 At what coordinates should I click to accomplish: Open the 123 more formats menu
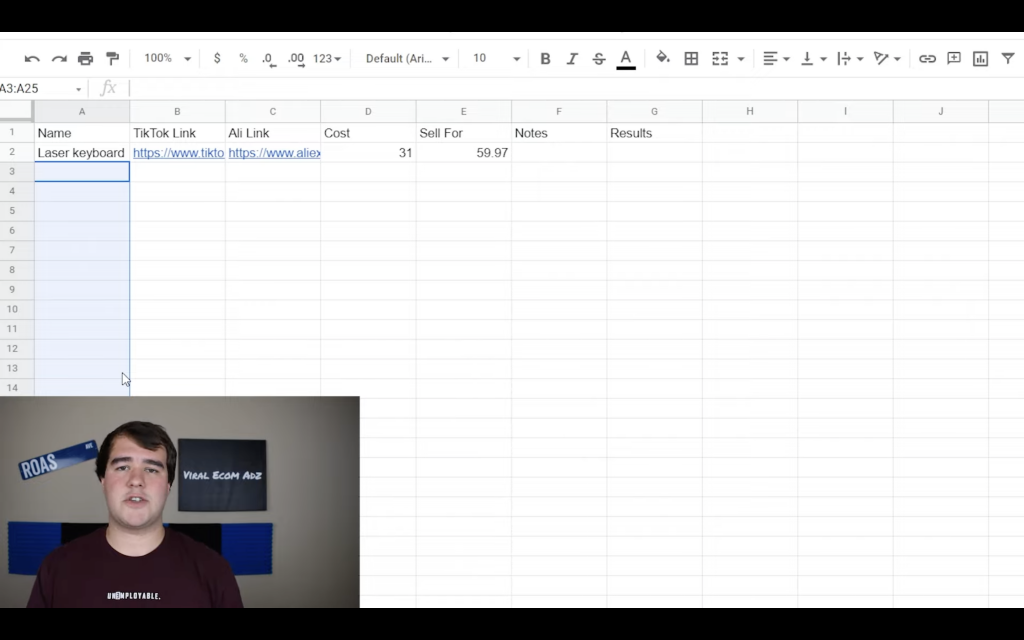(327, 59)
